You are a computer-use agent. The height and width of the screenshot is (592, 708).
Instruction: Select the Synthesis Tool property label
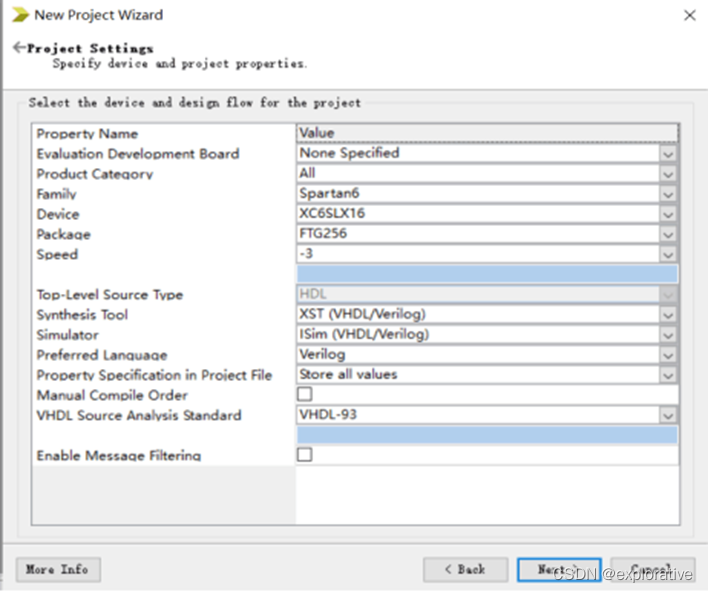pyautogui.click(x=82, y=315)
